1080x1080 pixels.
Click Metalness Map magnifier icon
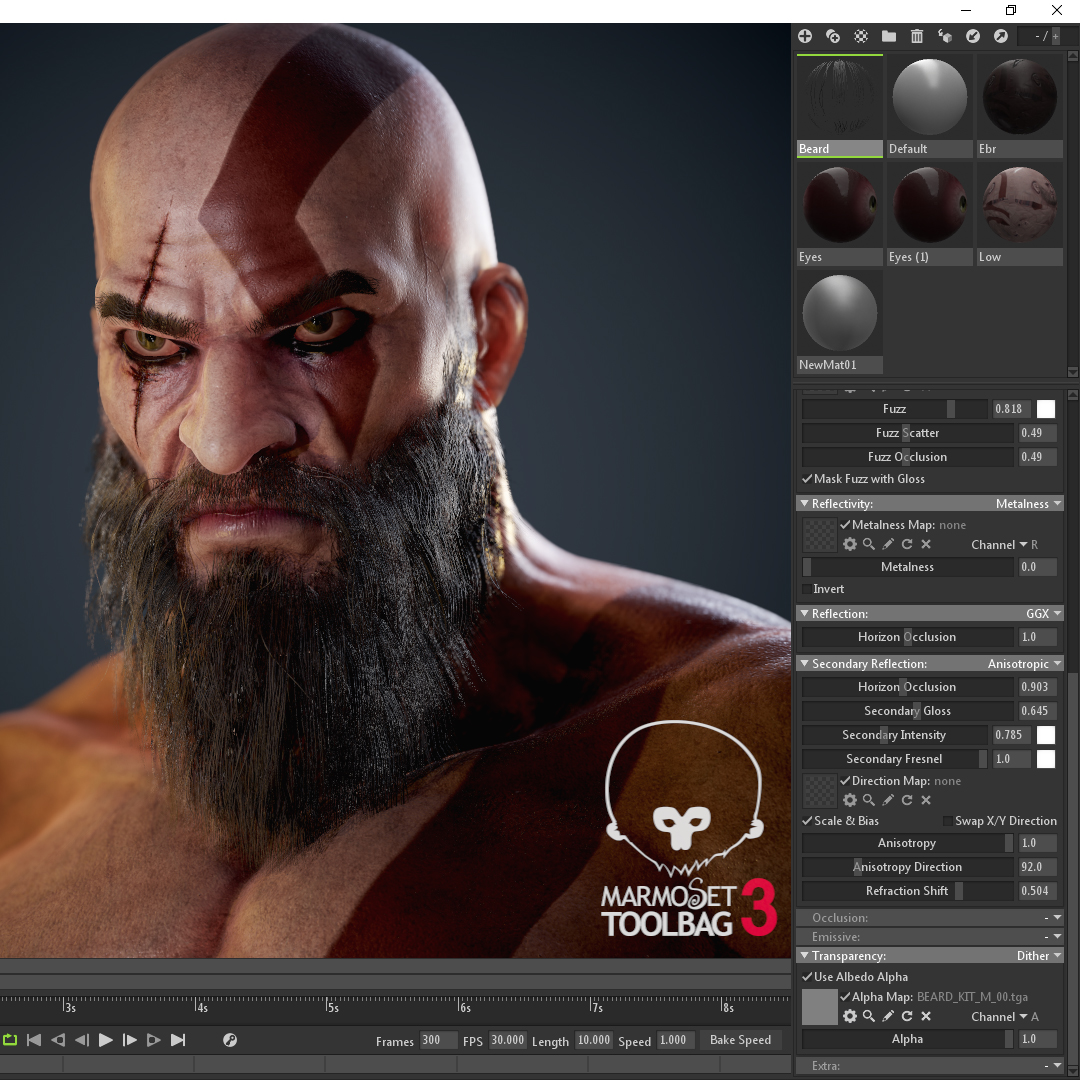(869, 544)
